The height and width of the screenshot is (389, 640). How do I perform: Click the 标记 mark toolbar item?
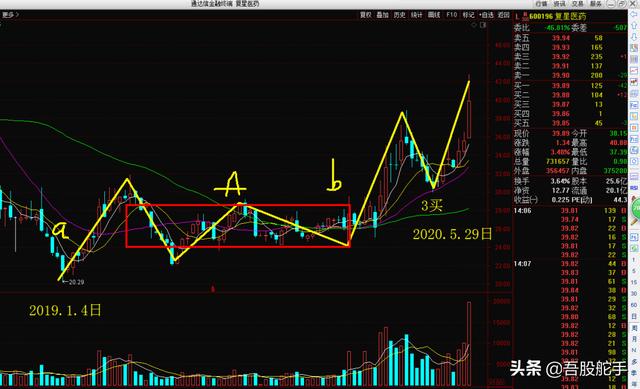[468, 15]
